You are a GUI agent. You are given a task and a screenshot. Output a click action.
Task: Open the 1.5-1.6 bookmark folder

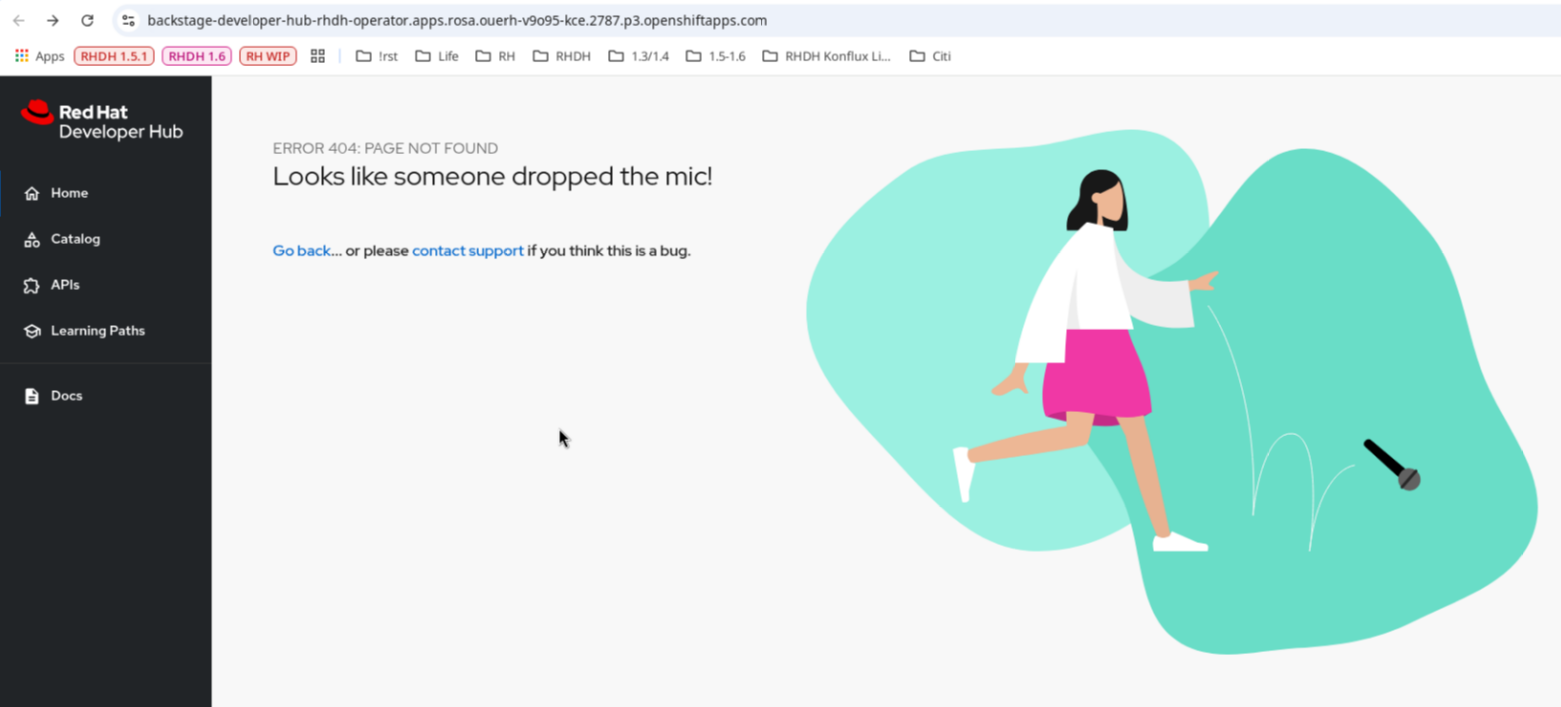715,56
